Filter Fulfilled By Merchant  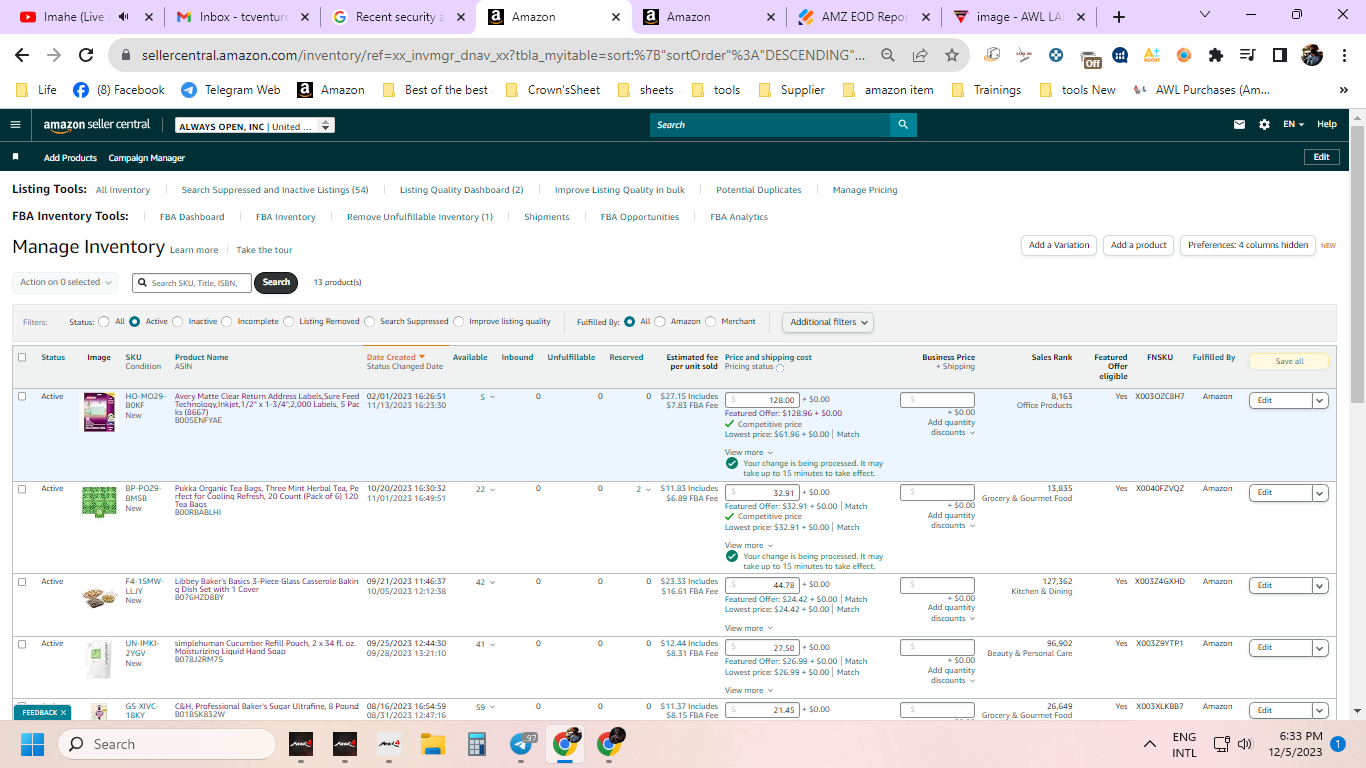click(x=711, y=322)
